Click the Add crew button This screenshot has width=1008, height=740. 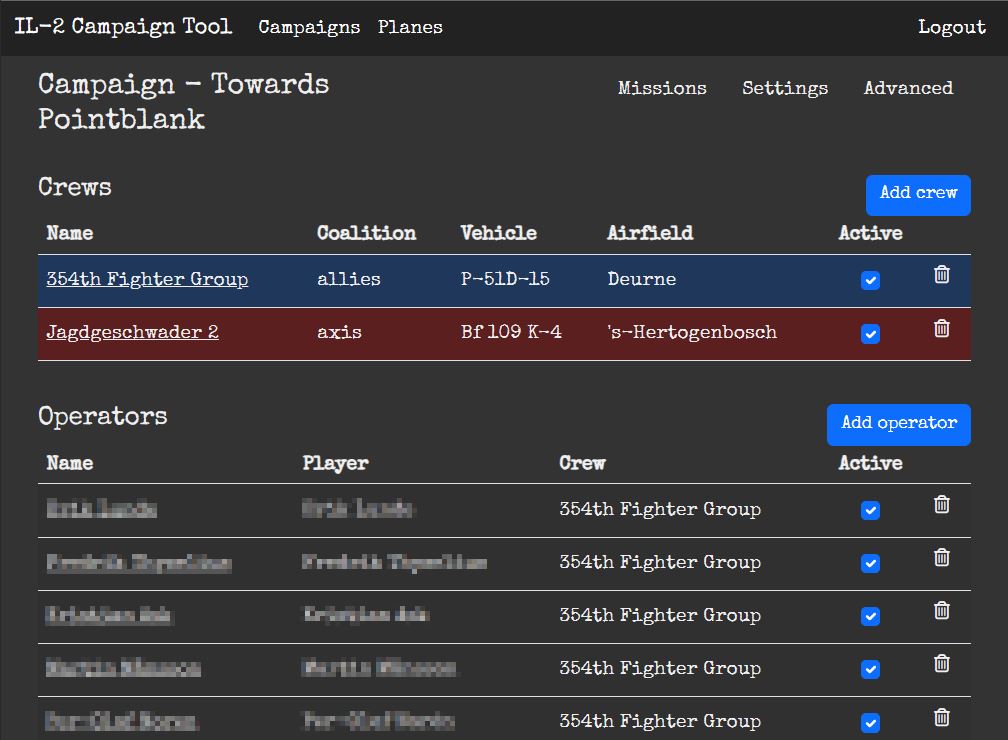click(918, 194)
